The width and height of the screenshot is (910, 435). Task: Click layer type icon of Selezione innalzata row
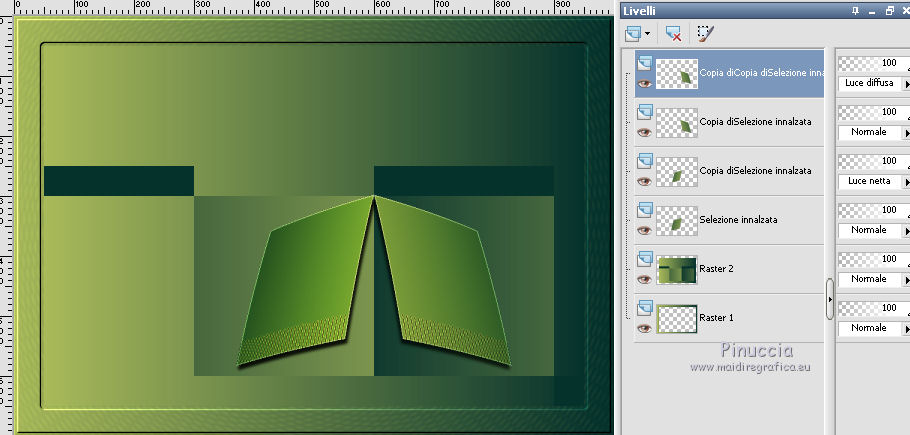click(645, 210)
